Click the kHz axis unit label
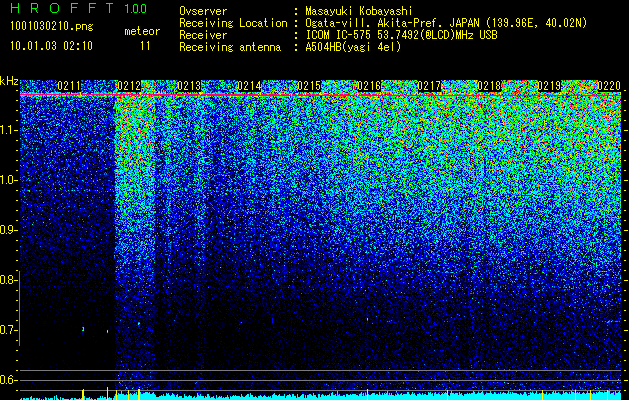The height and width of the screenshot is (400, 629). pos(9,81)
